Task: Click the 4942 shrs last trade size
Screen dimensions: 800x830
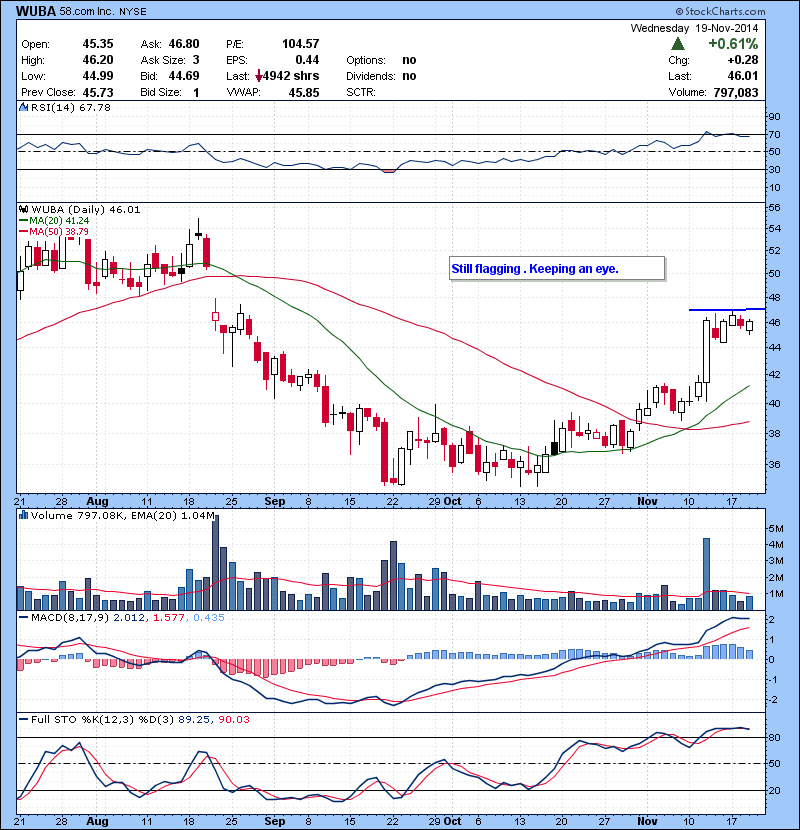Action: click(291, 76)
